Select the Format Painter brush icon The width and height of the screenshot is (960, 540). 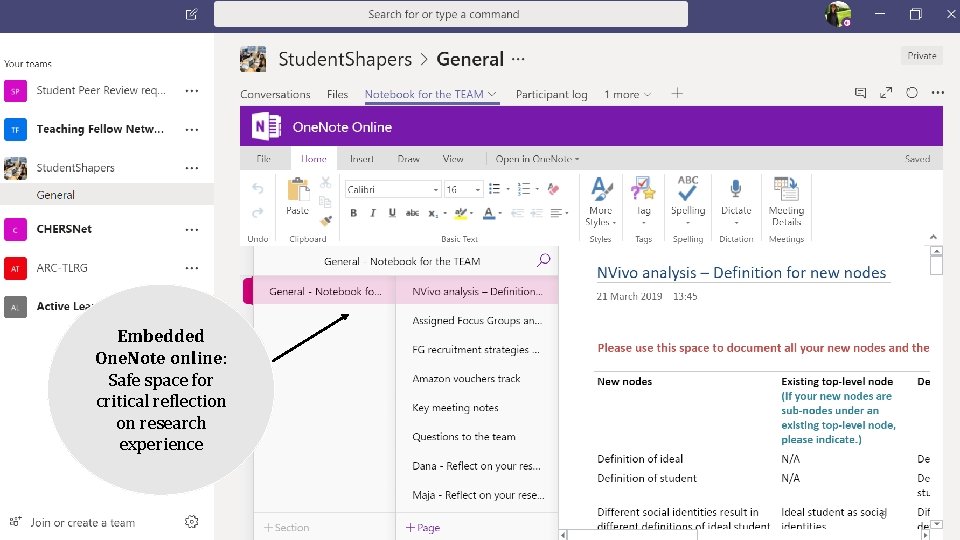click(x=326, y=220)
